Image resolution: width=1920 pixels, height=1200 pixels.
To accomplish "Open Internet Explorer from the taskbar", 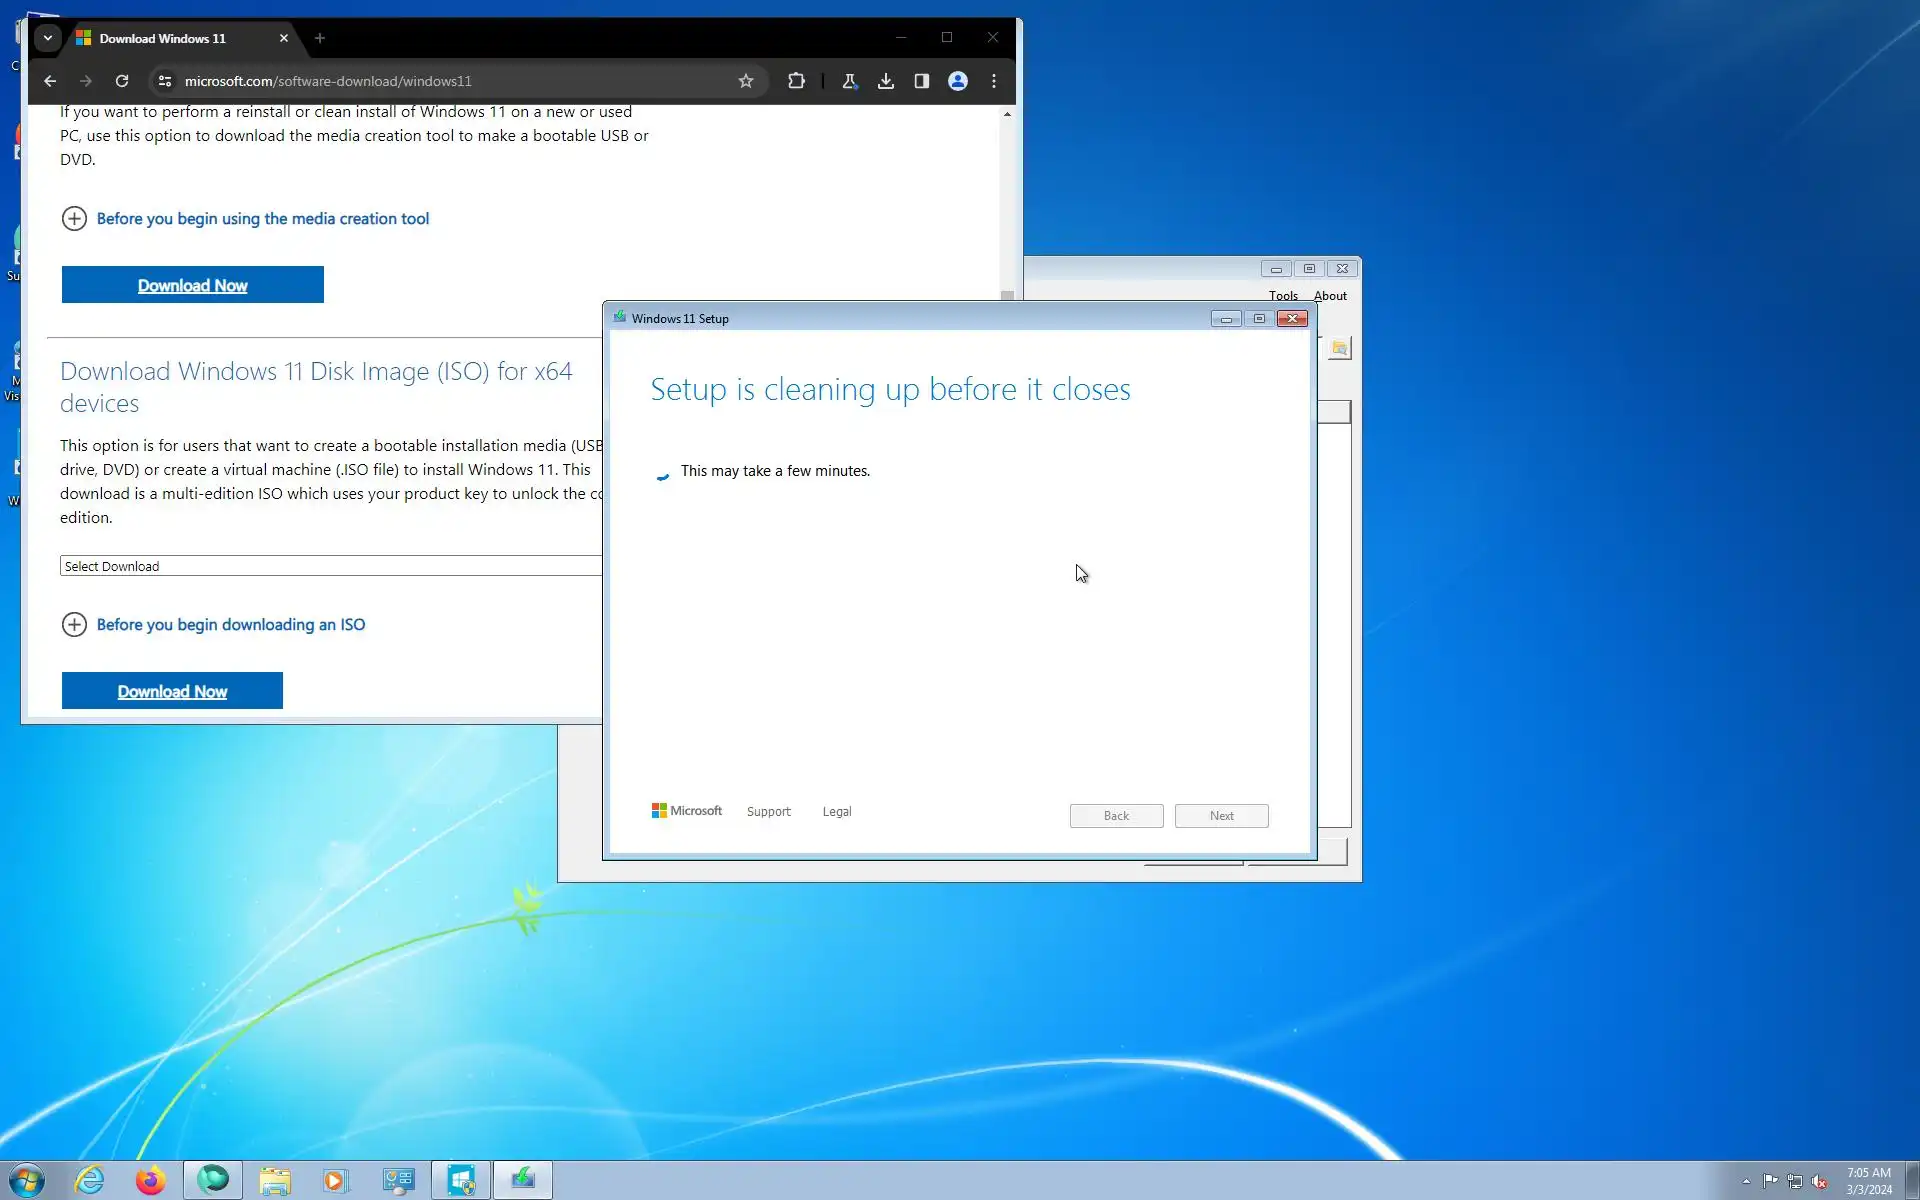I will click(x=89, y=1180).
